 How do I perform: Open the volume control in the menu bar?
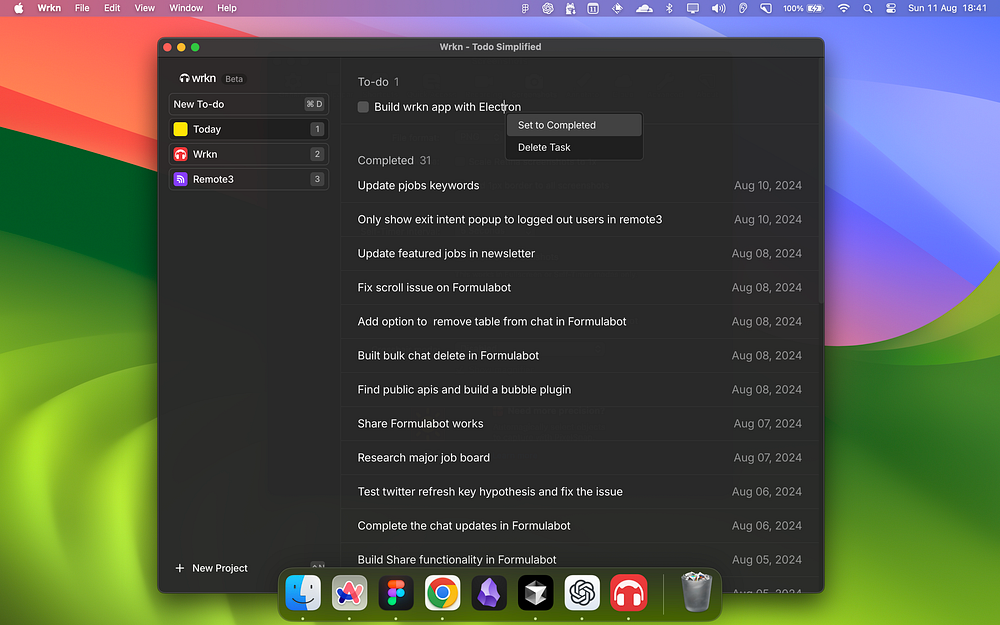point(718,8)
